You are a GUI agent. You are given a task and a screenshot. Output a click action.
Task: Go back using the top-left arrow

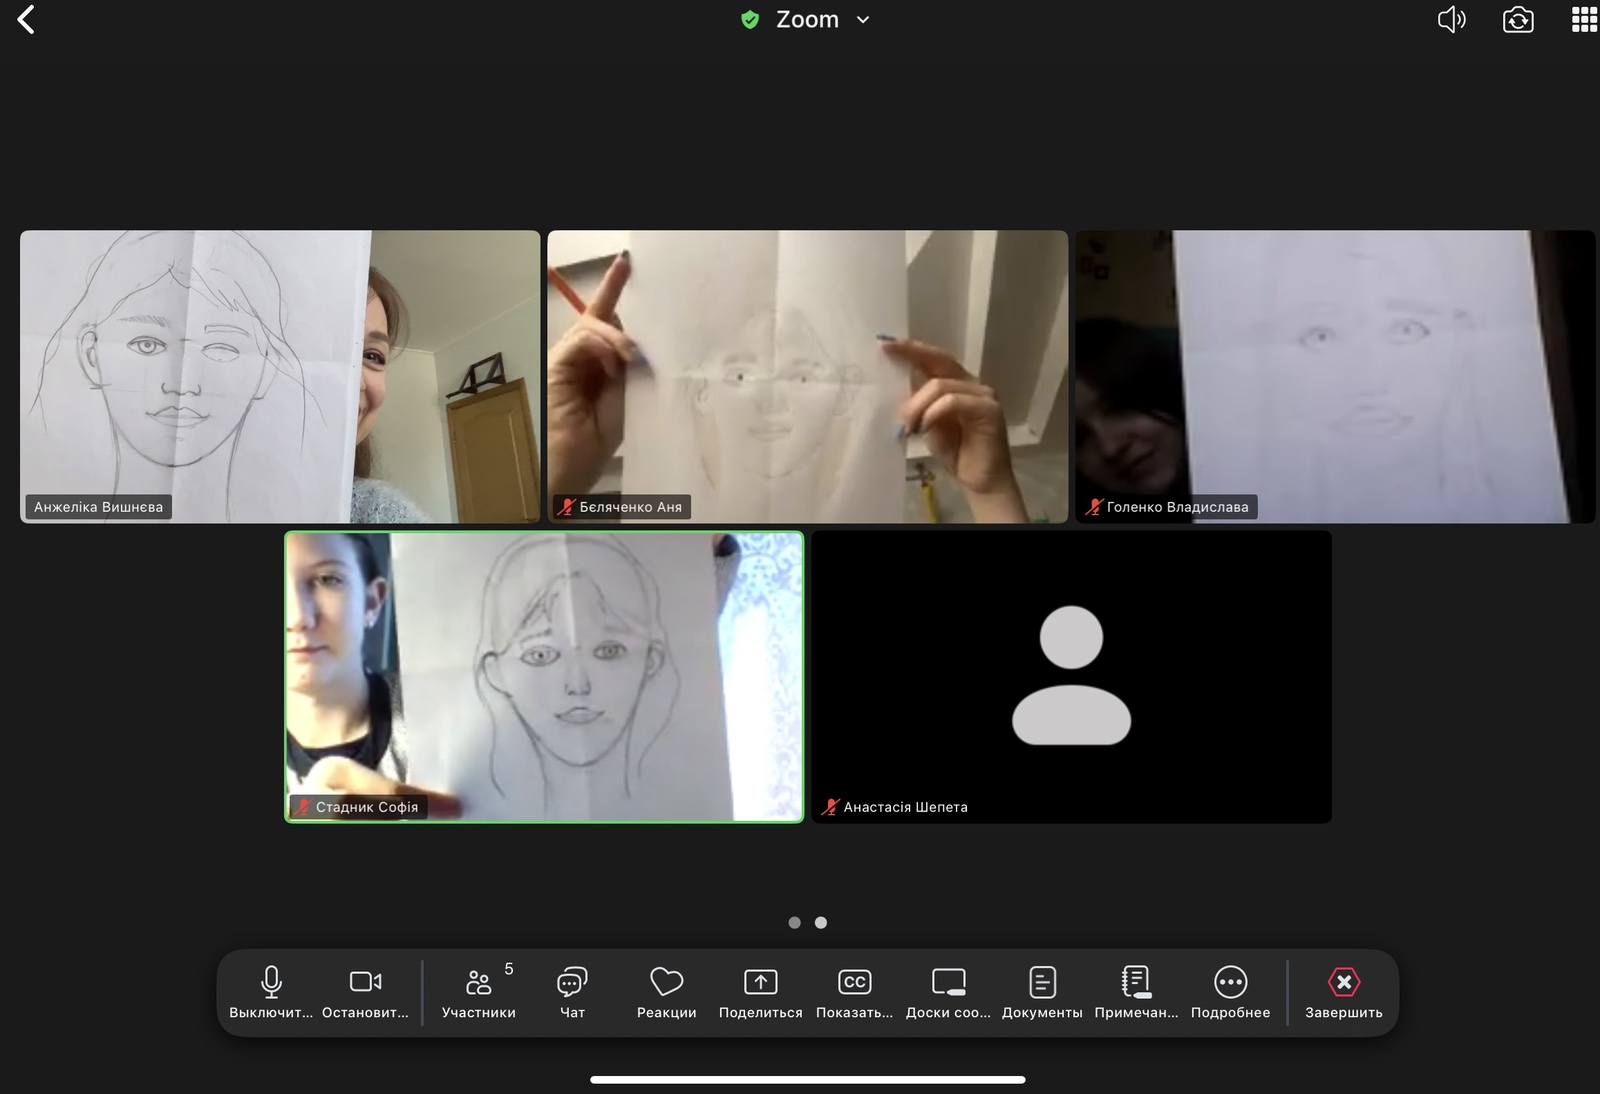coord(27,20)
